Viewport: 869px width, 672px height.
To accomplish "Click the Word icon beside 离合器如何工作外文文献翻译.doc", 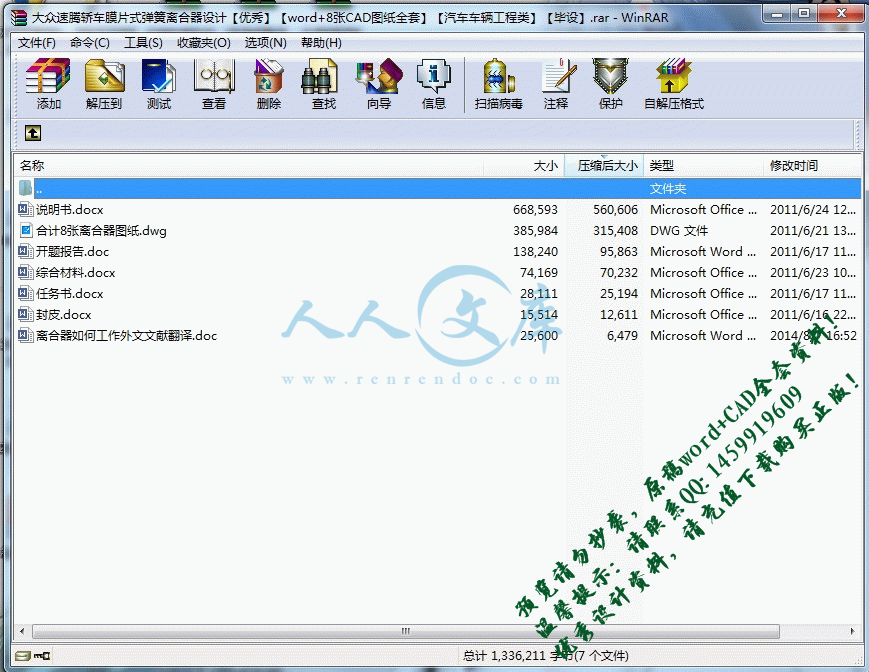I will click(x=25, y=336).
